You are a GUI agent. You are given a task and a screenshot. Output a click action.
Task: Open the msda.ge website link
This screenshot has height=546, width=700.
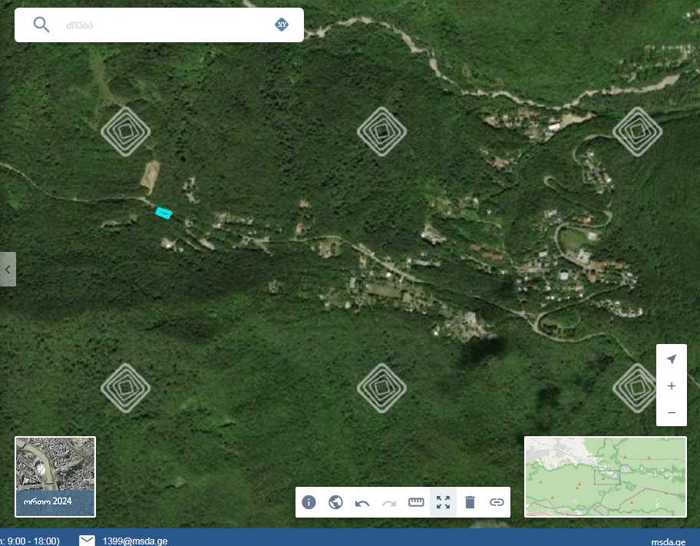coord(667,540)
